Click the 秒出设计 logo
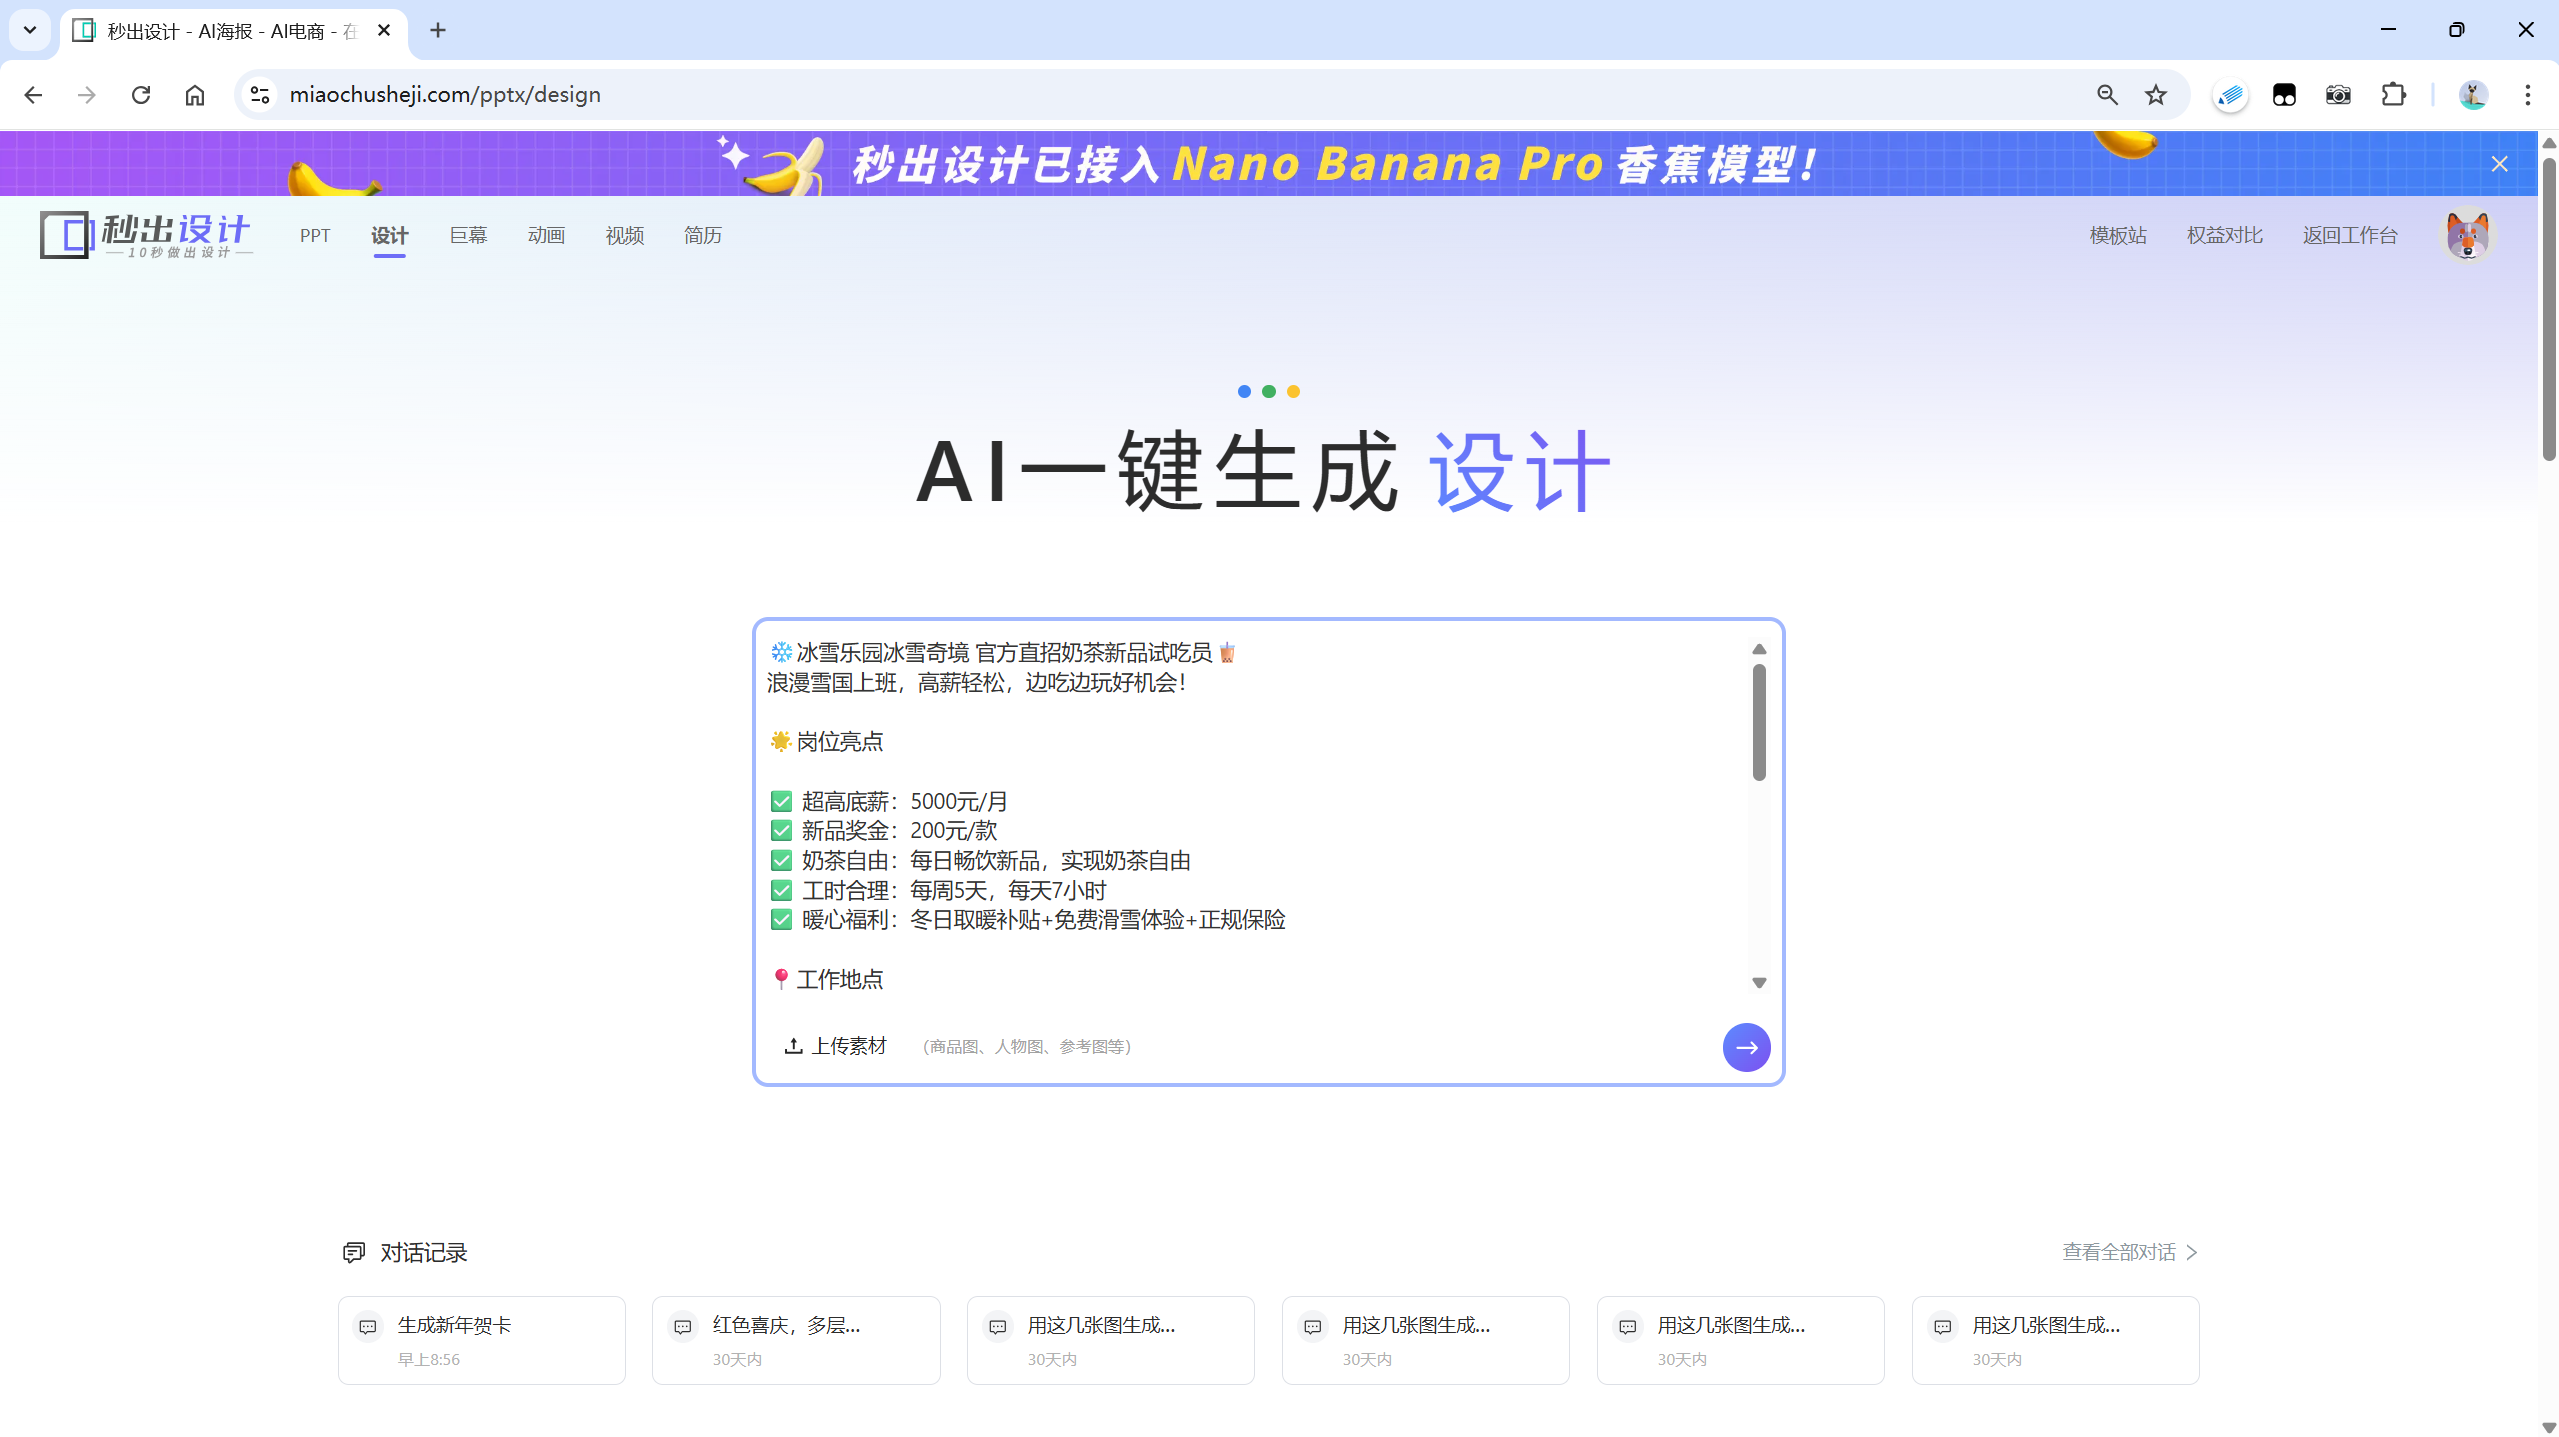This screenshot has height=1437, width=2559. 146,235
